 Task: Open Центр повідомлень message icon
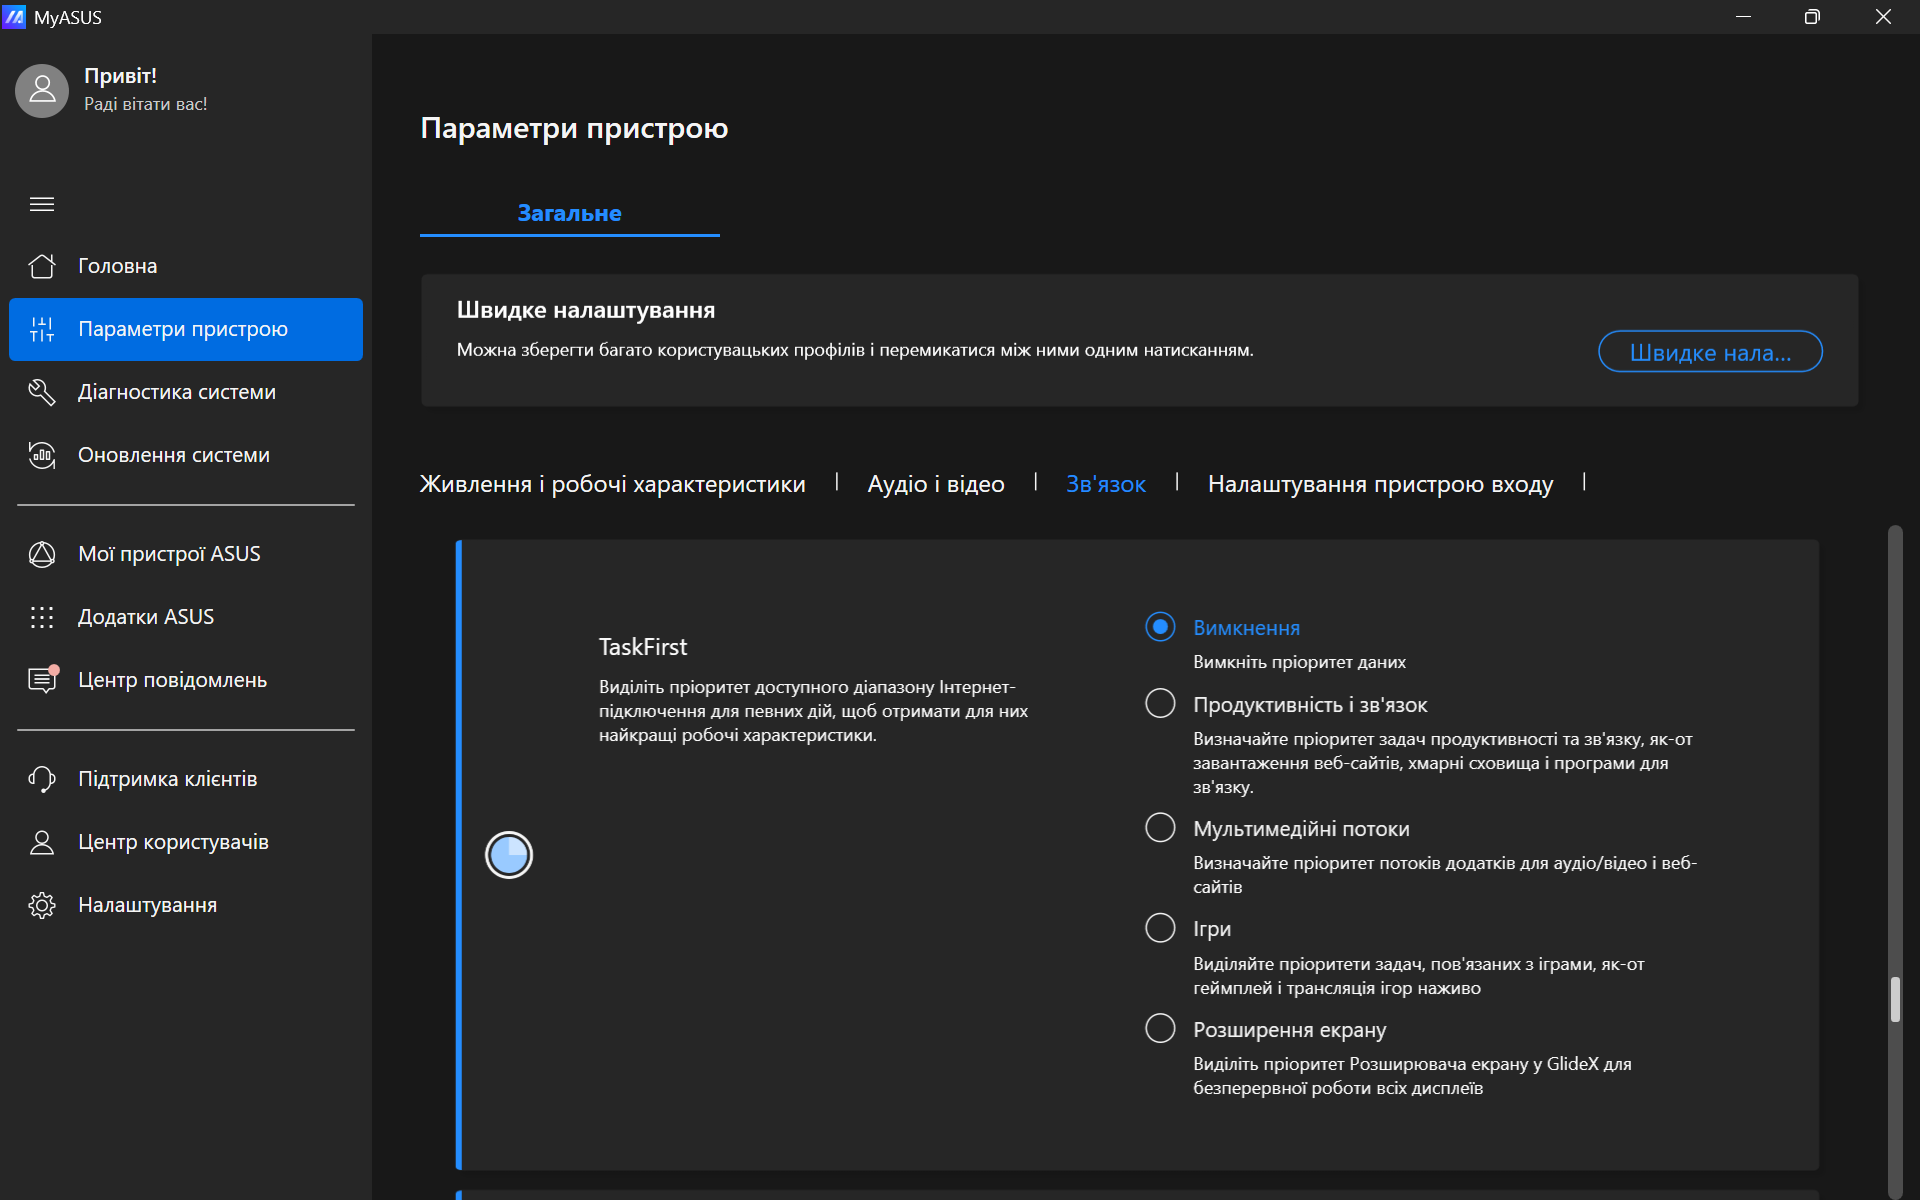[42, 680]
